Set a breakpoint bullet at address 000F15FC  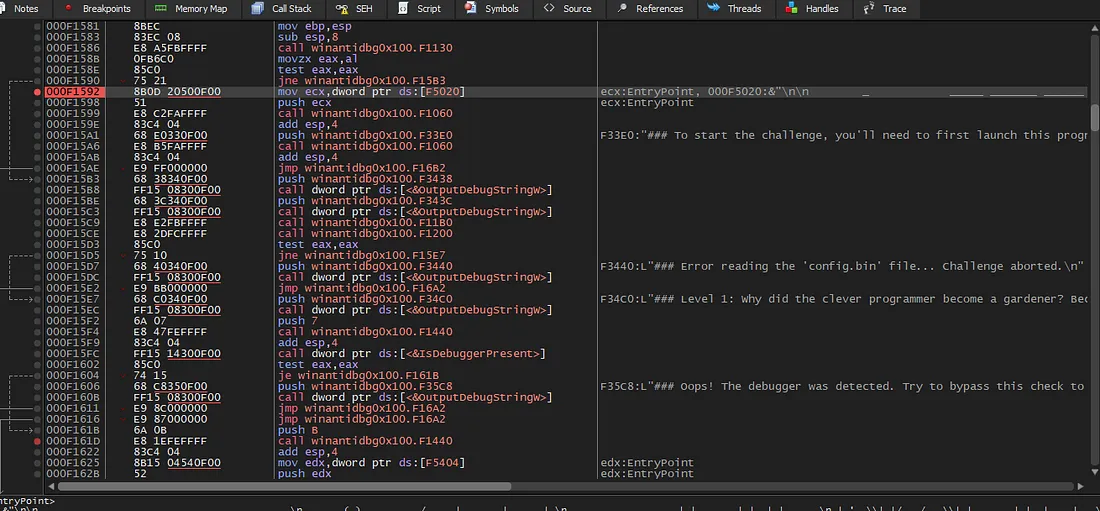[x=38, y=354]
